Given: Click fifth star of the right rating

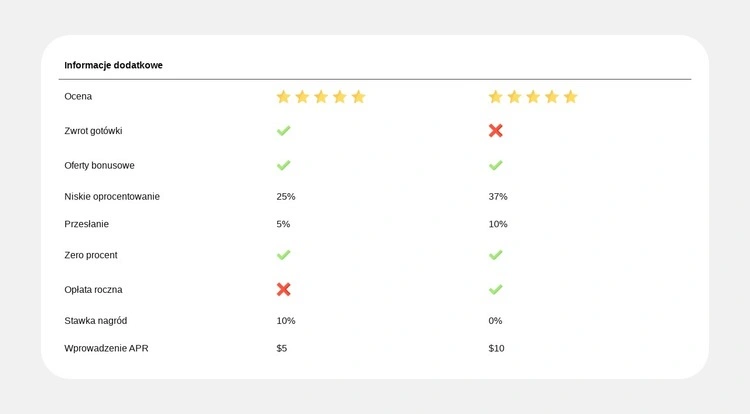Looking at the screenshot, I should coord(571,97).
